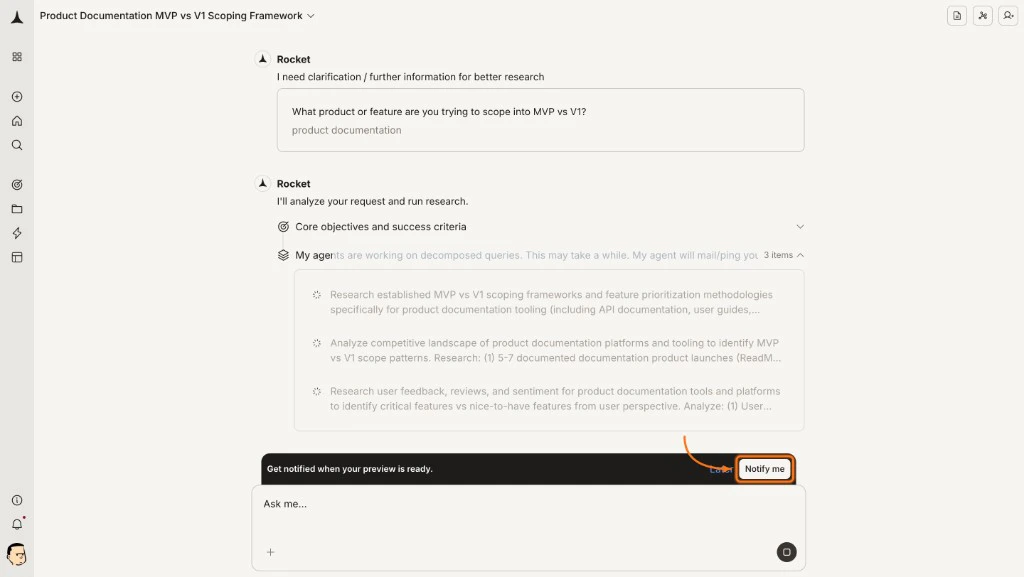Click the workflow connections icon top right
1024x577 pixels.
click(982, 16)
